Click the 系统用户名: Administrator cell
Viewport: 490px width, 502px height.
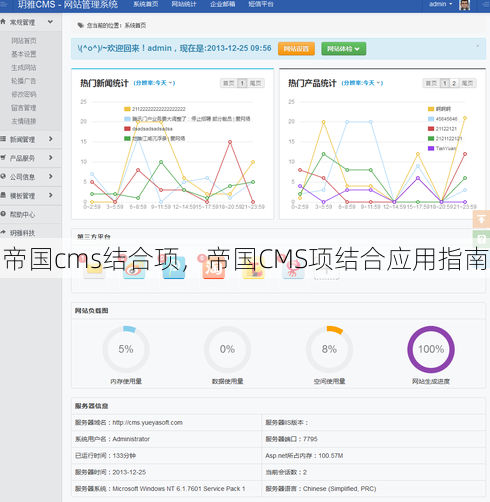click(166, 439)
